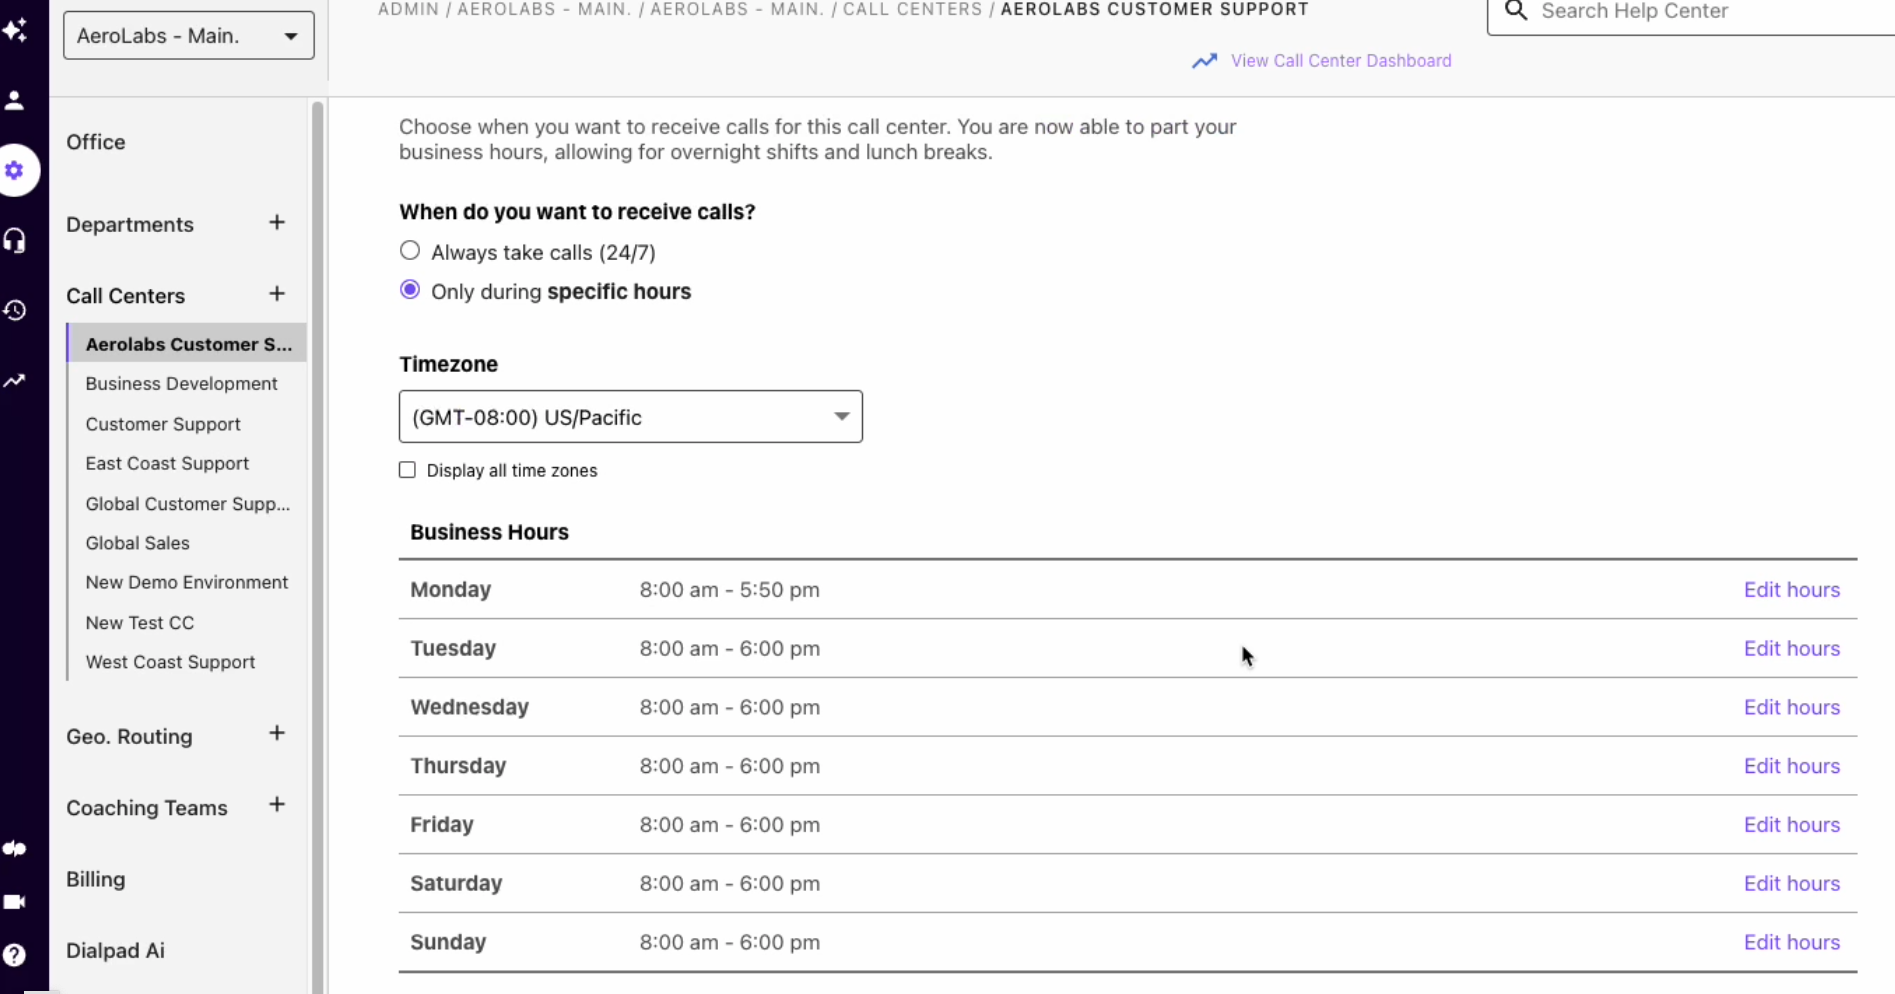Click Monday 8:00 am - 5:50 pm hours
Viewport: 1895px width, 994px height.
pos(729,590)
